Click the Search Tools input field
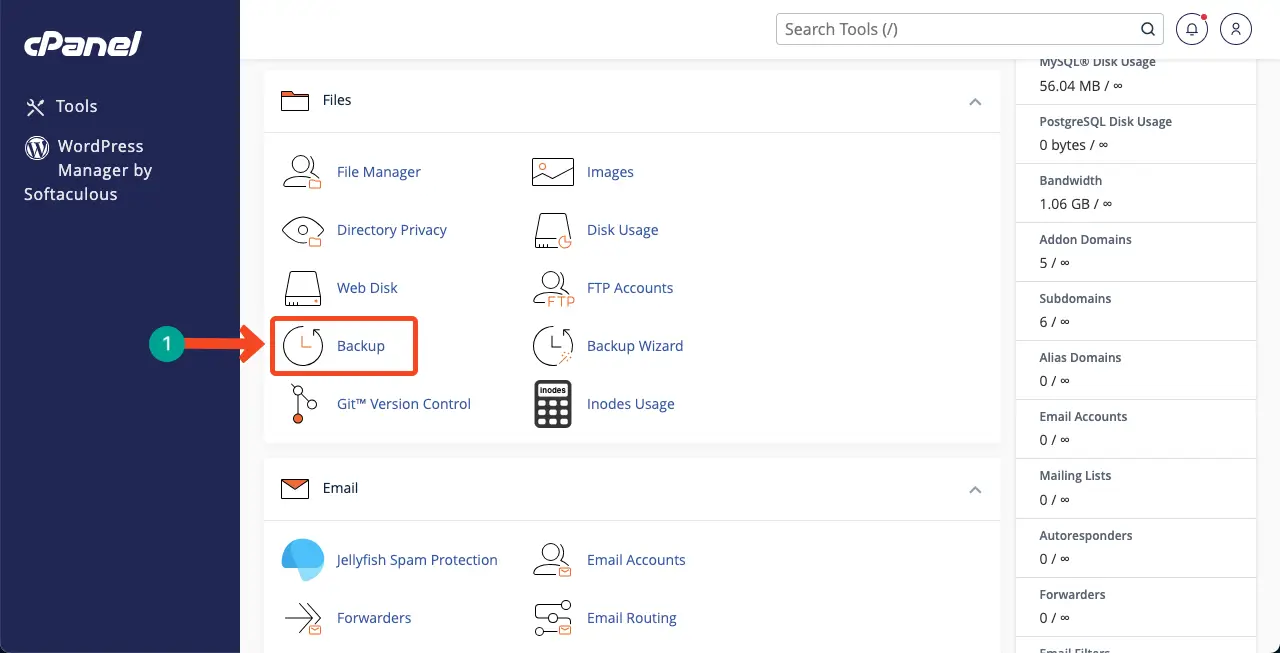Viewport: 1280px width, 653px height. [x=960, y=29]
